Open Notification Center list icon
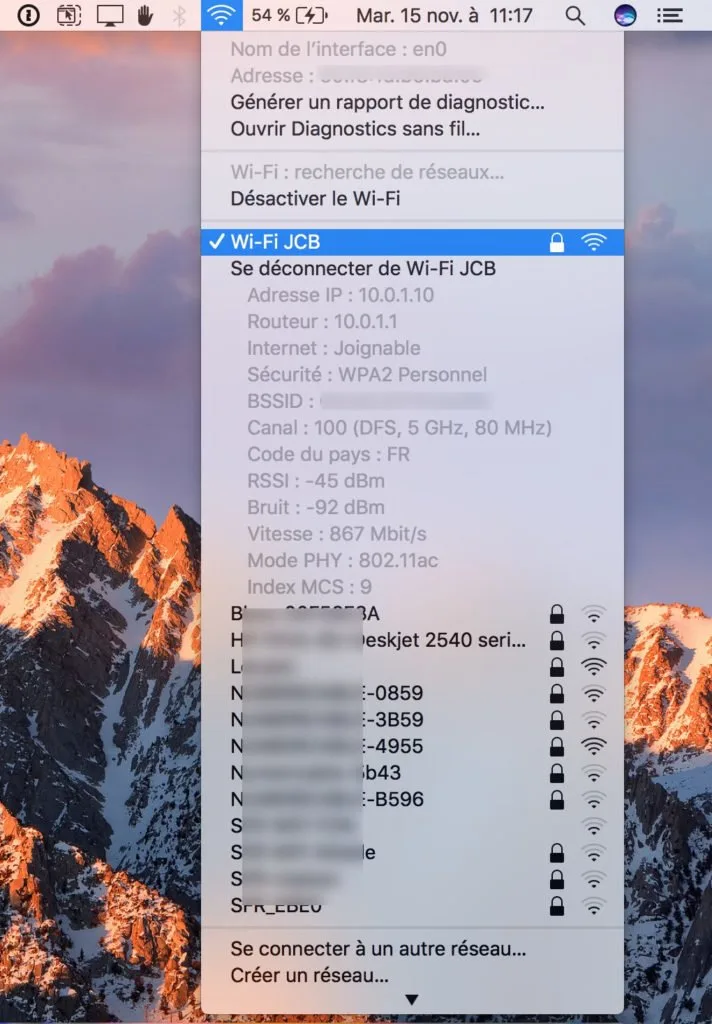 pos(670,14)
